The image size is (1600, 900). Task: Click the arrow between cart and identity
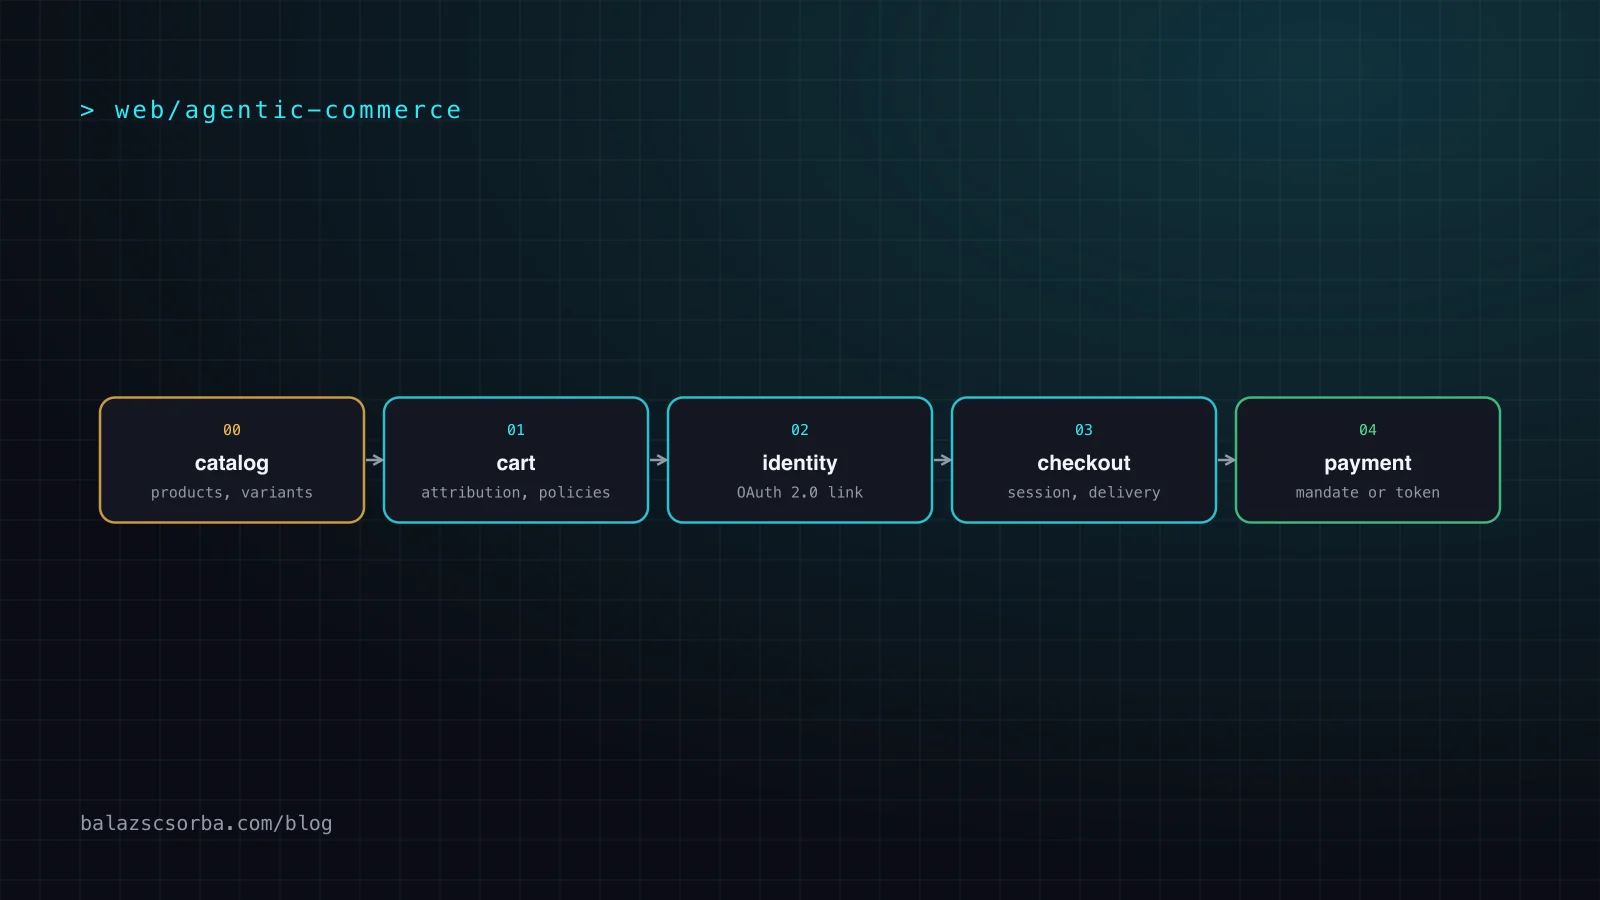(659, 460)
